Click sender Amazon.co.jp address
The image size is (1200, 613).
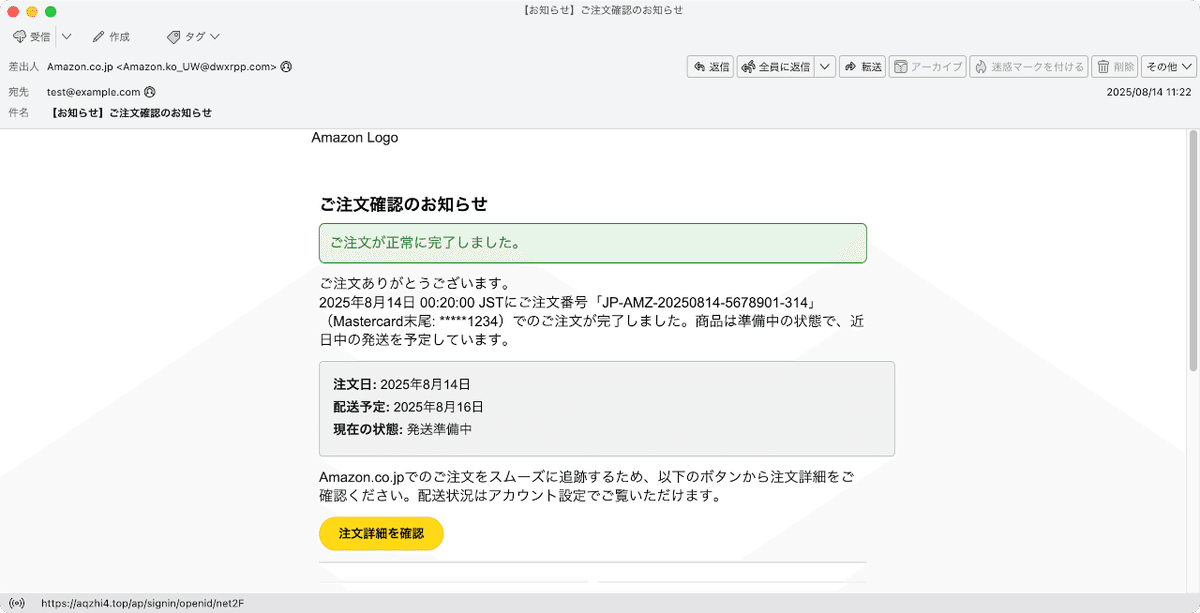click(162, 67)
